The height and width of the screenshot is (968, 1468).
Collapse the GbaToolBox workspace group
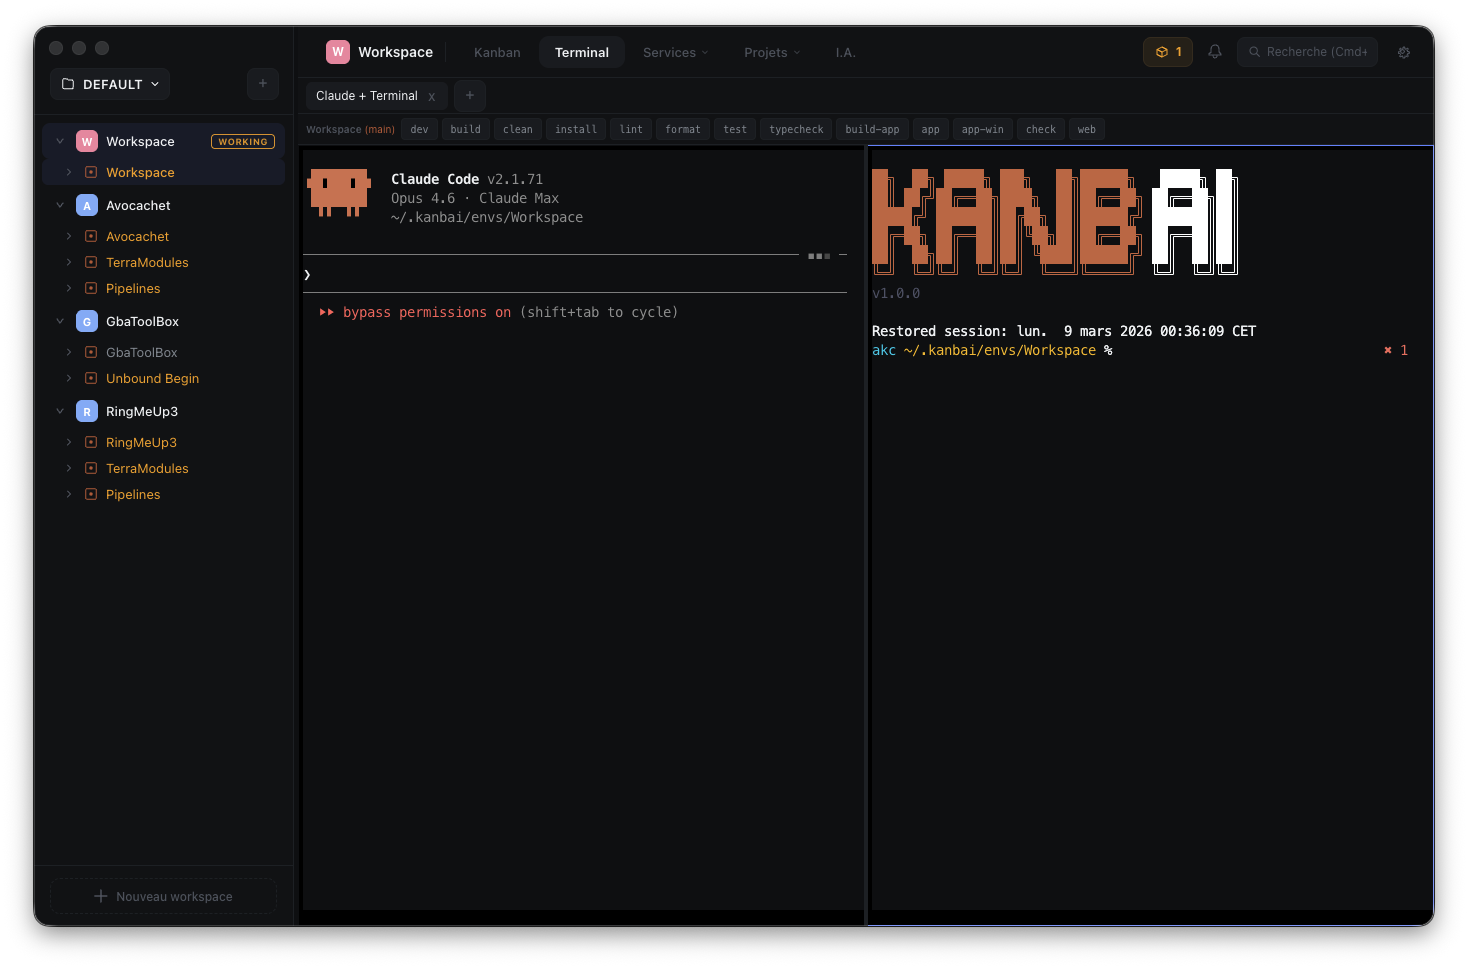pos(60,322)
